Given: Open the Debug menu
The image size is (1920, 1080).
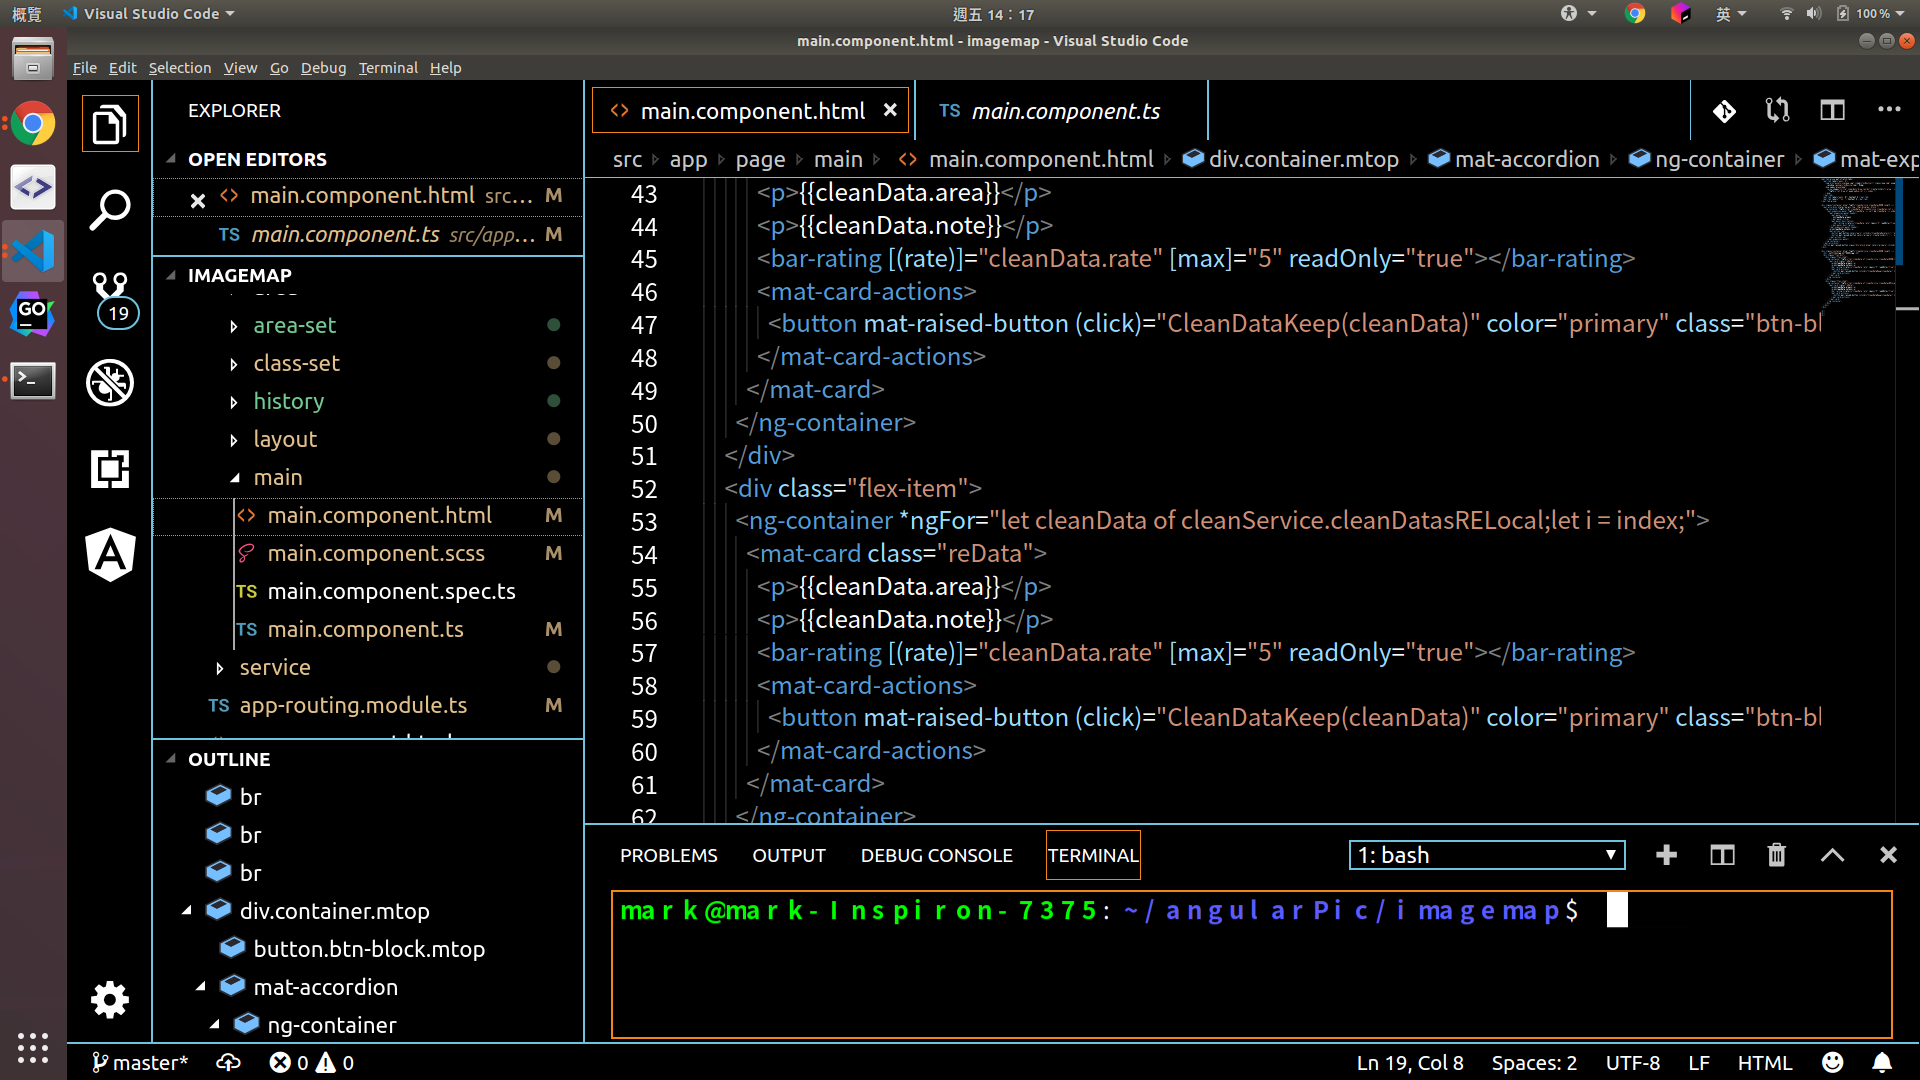Looking at the screenshot, I should (x=323, y=68).
